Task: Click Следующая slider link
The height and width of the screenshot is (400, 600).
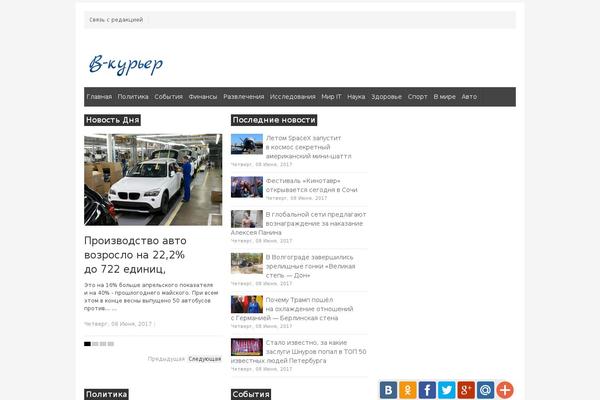Action: [x=205, y=359]
